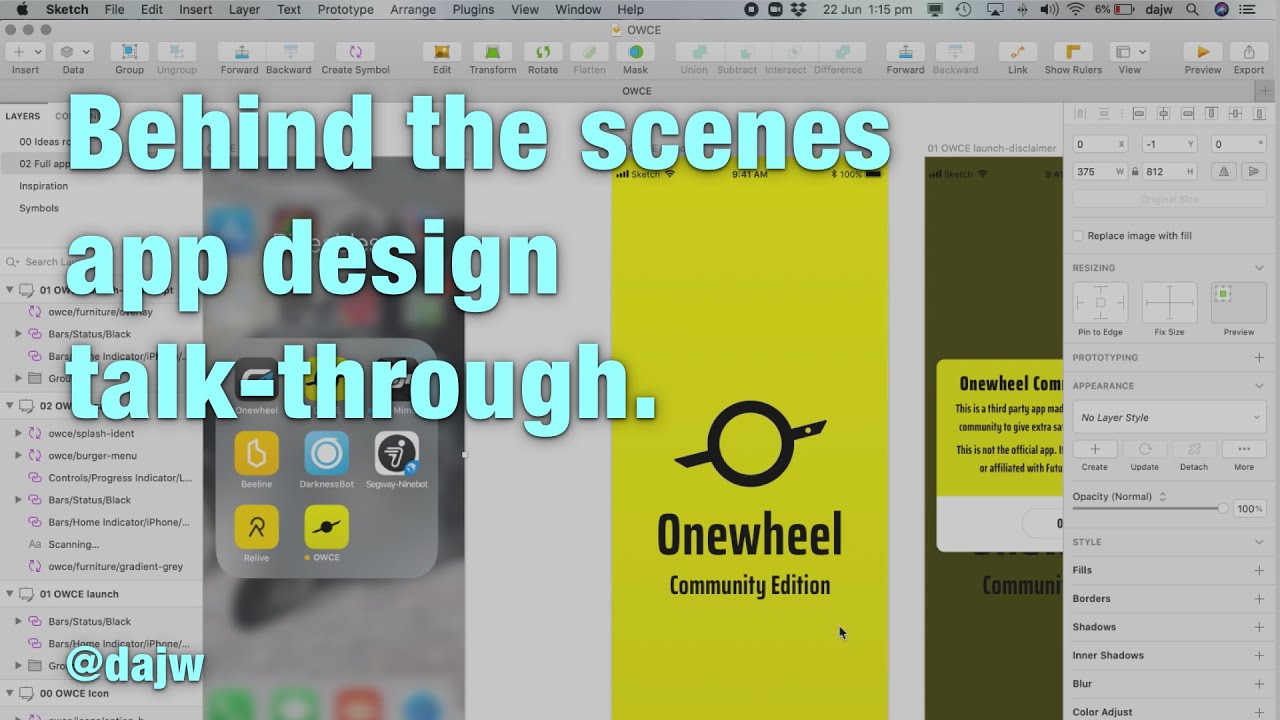
Task: Click the Update layer style button
Action: pyautogui.click(x=1145, y=450)
